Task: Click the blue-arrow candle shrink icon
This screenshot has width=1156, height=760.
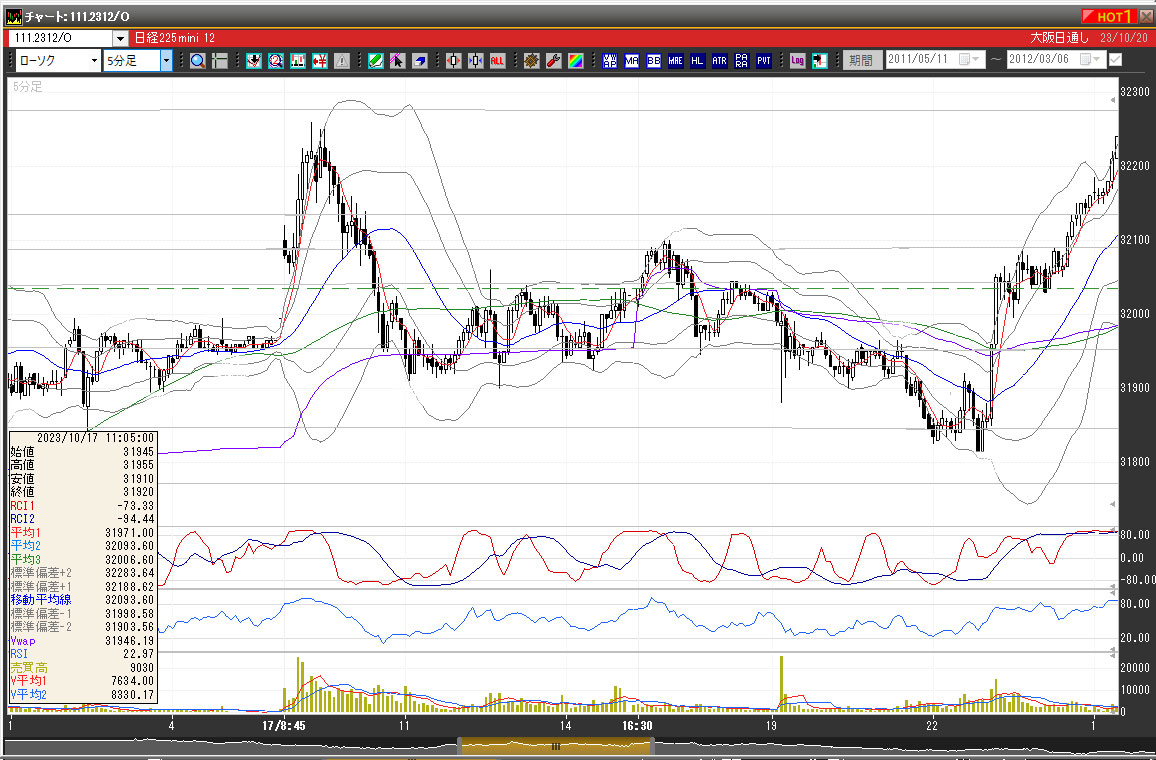Action: [x=476, y=61]
